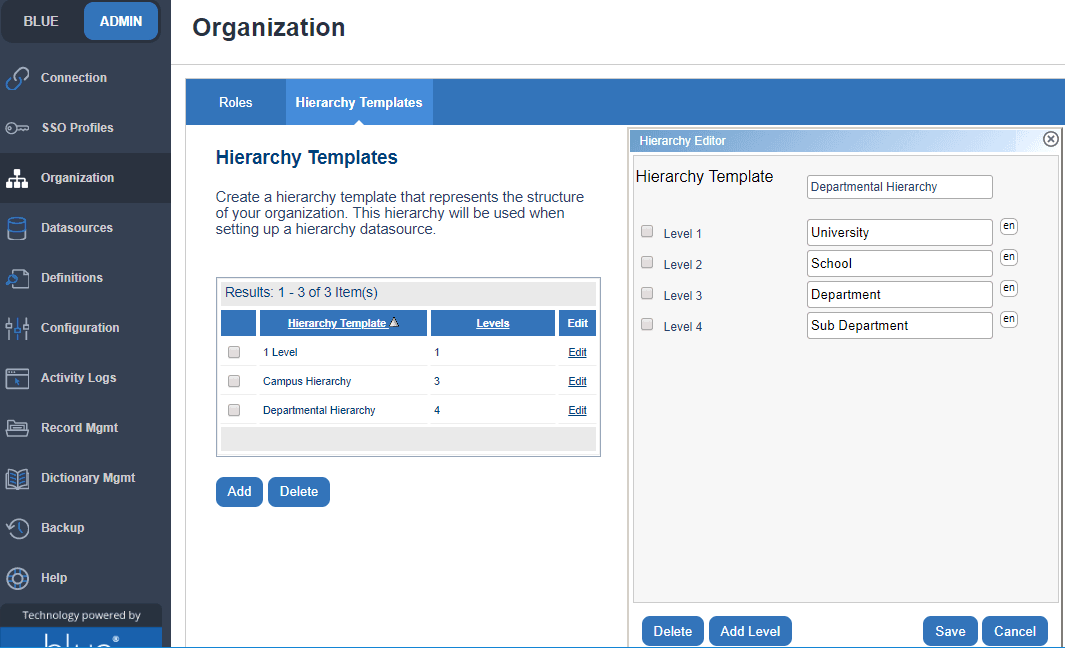The height and width of the screenshot is (648, 1065).
Task: Click the SSO Profiles key icon
Action: tap(17, 128)
